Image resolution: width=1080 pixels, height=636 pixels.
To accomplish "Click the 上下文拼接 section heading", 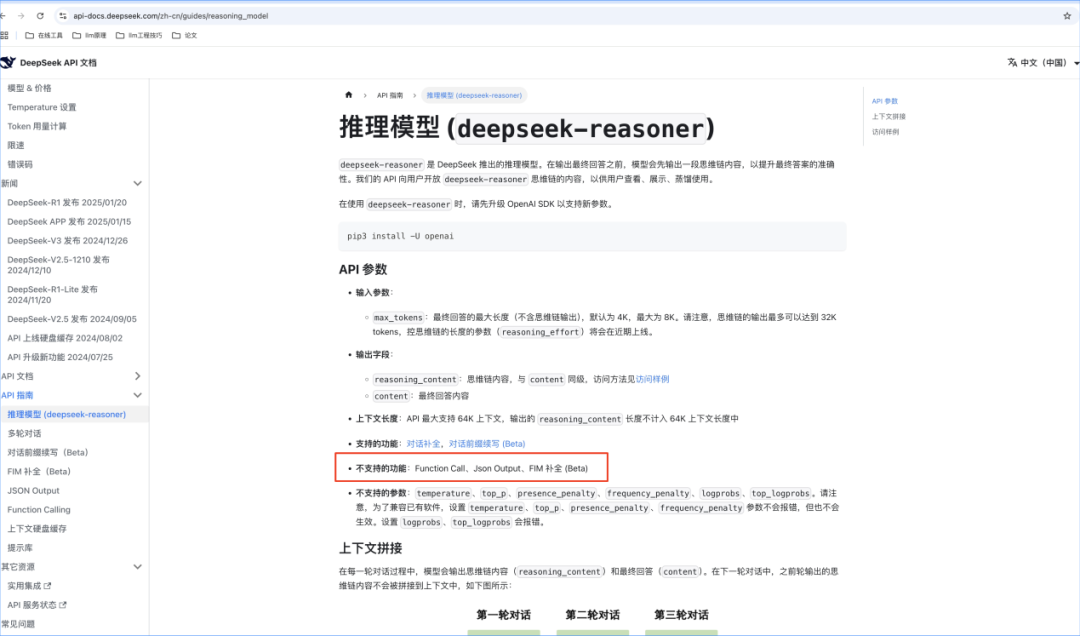I will 371,548.
